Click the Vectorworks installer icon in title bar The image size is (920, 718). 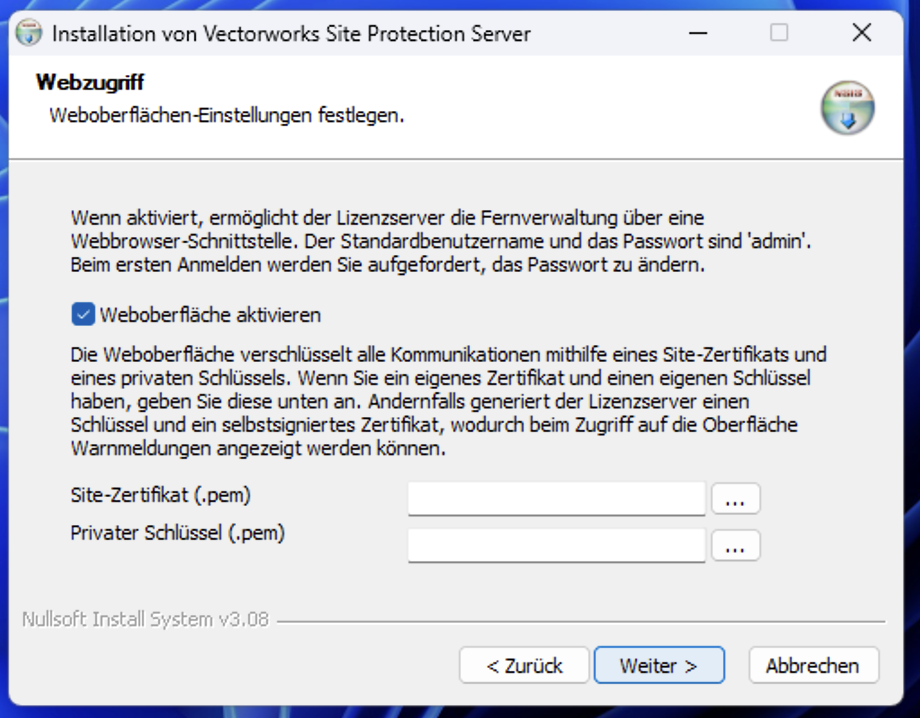pos(30,33)
